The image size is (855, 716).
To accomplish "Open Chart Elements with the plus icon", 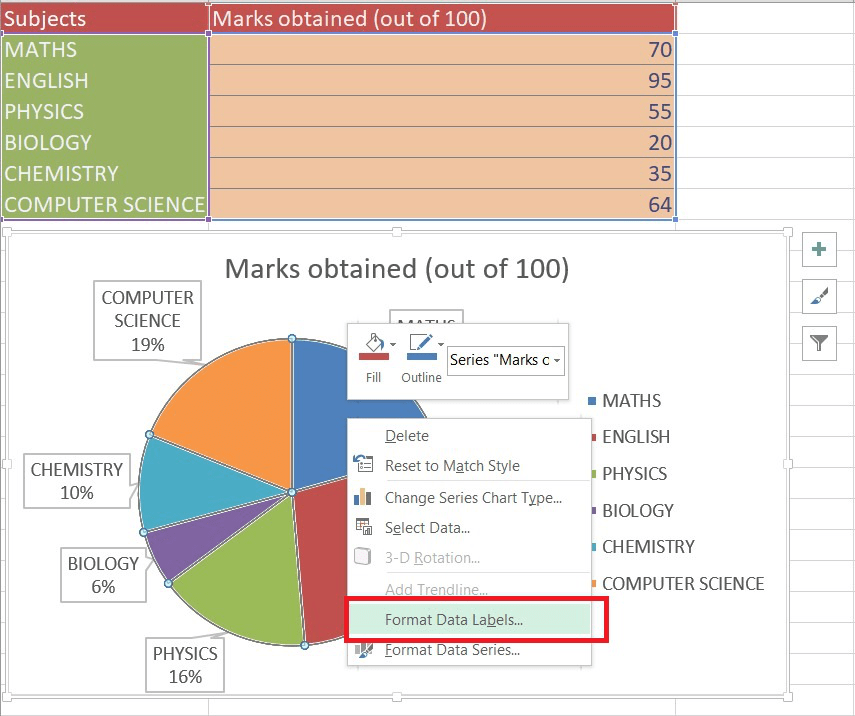I will click(819, 249).
